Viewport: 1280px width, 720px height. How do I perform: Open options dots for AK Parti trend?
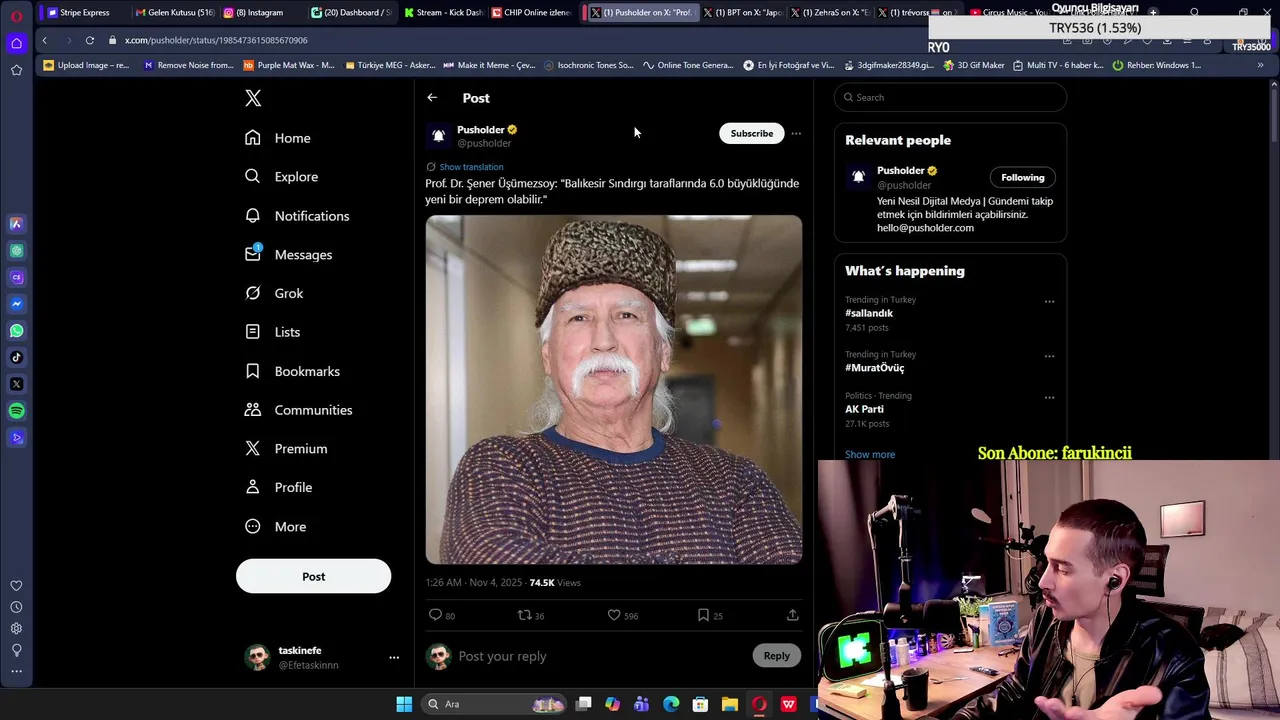pos(1049,397)
